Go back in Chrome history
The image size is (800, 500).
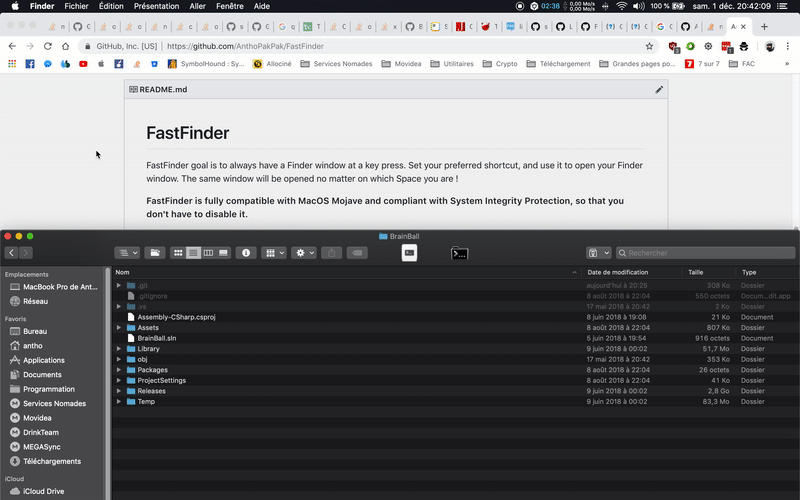(x=12, y=46)
